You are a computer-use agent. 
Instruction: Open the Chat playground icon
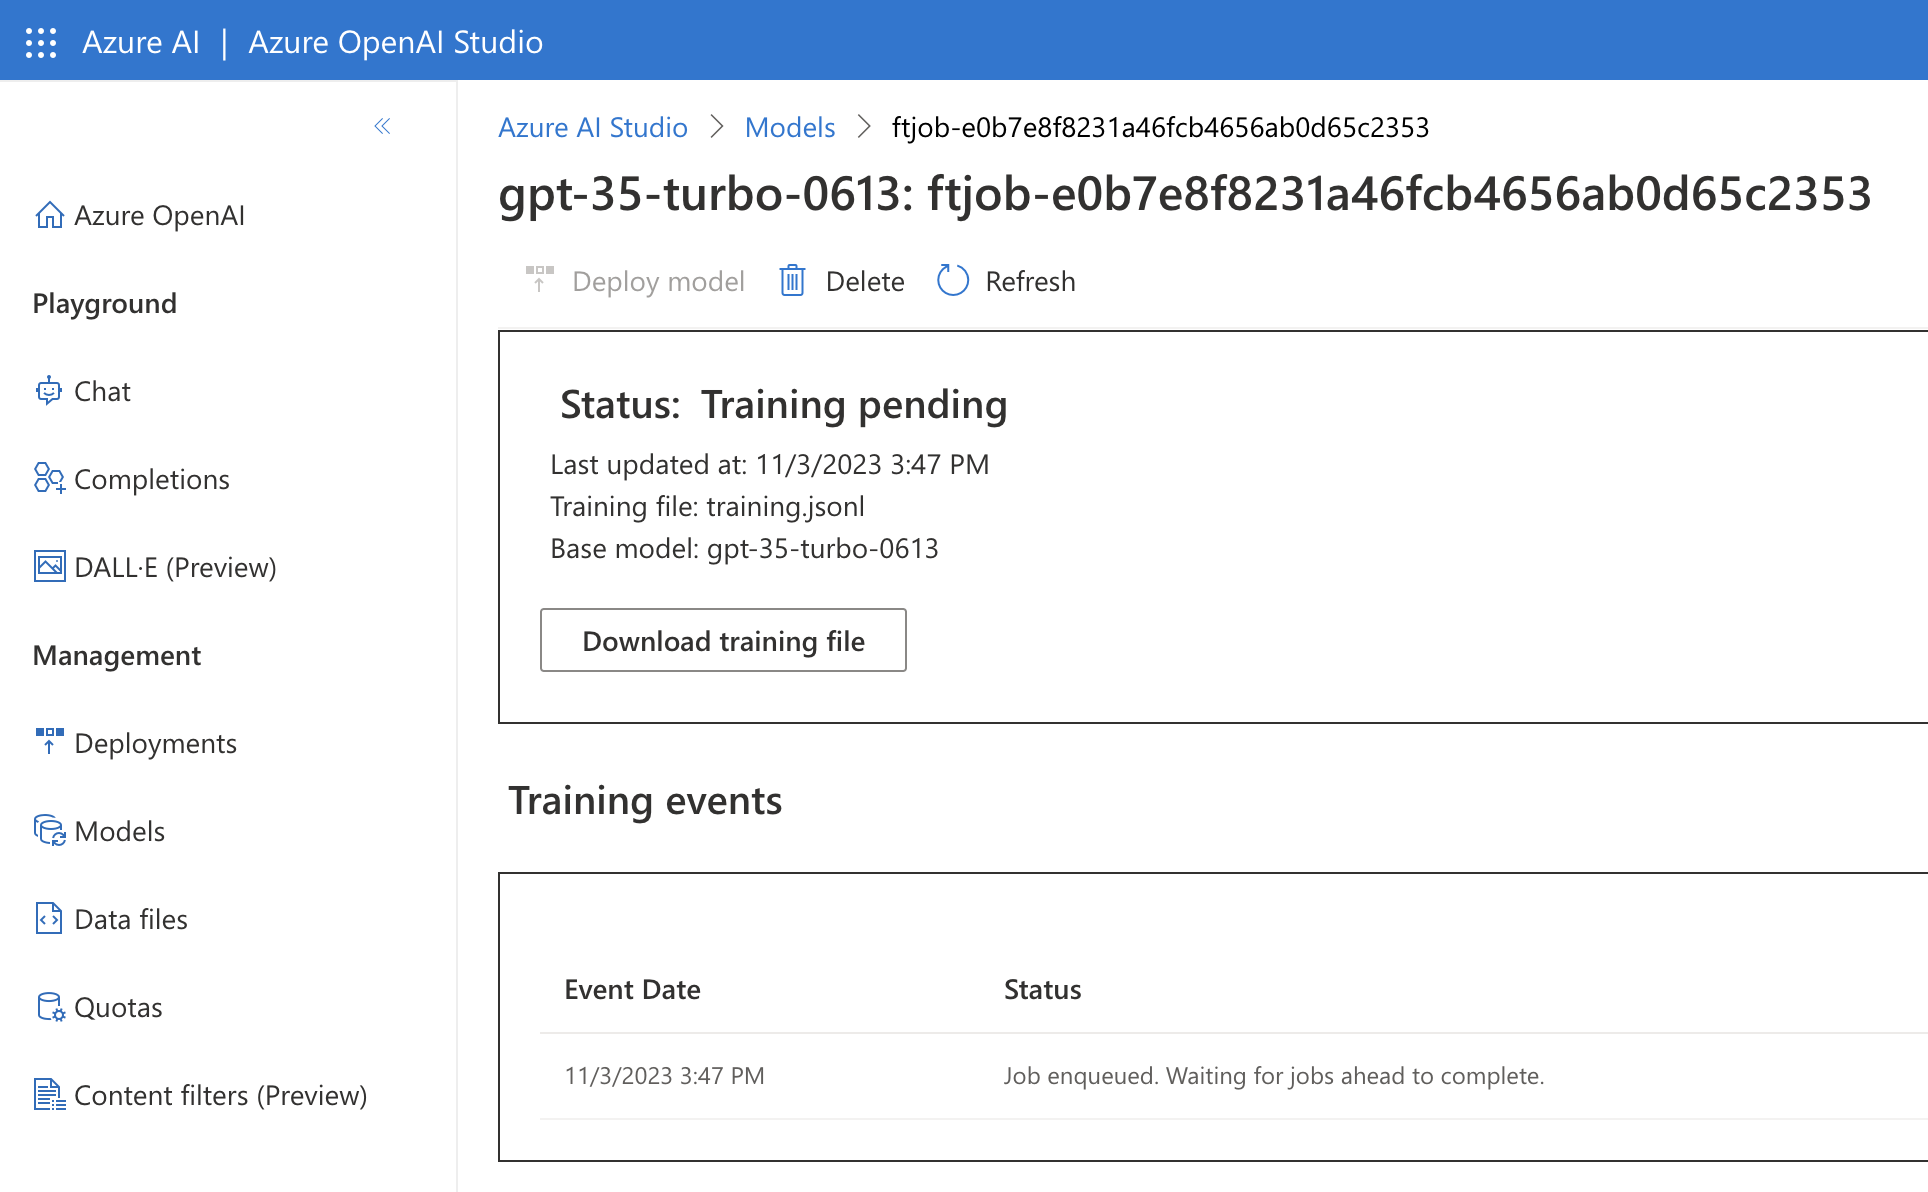pos(47,391)
